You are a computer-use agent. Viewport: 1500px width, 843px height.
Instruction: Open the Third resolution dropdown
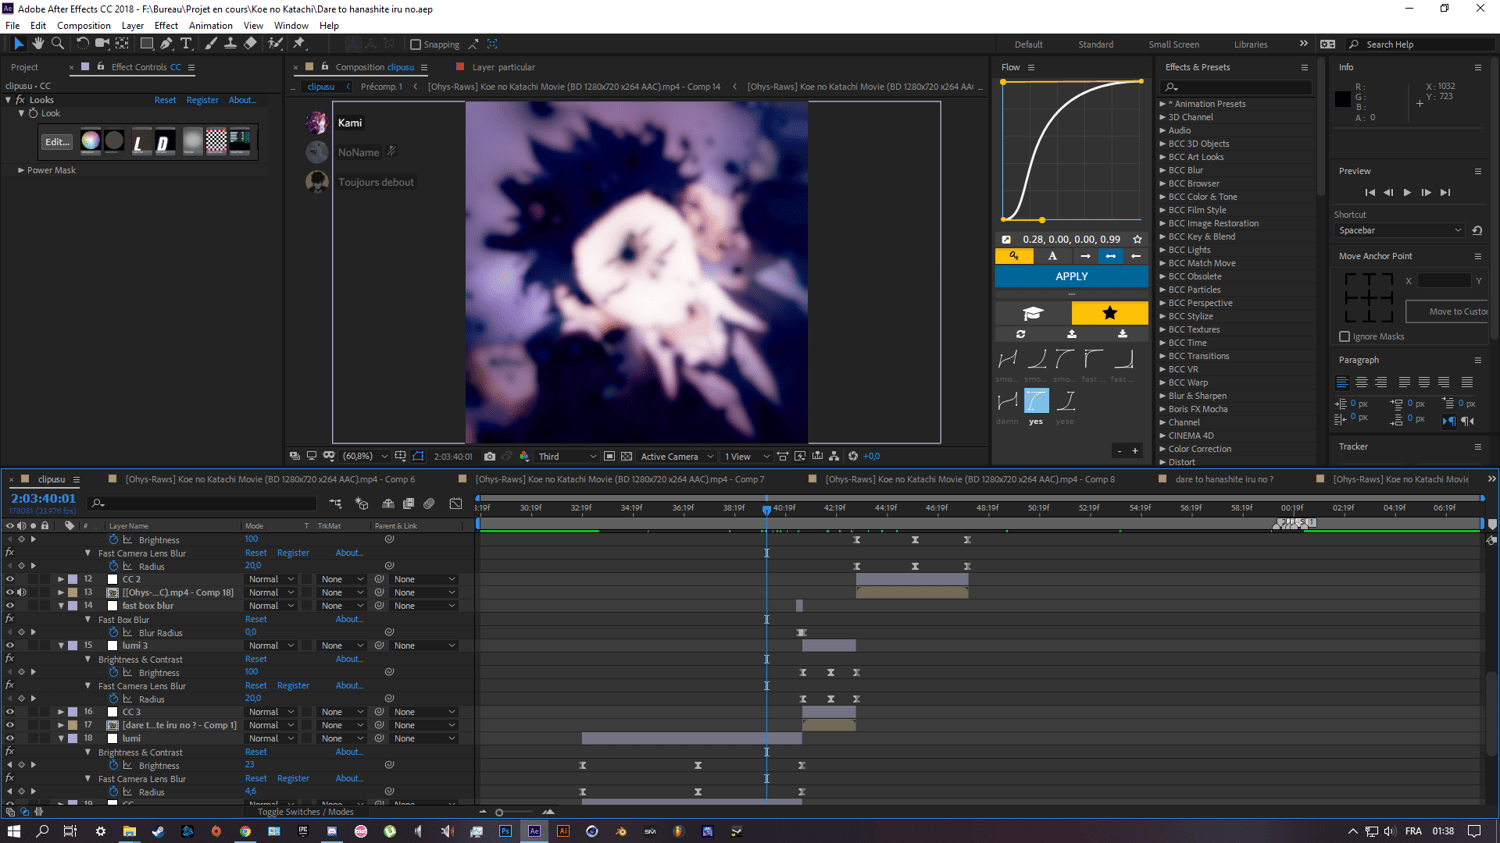click(x=566, y=456)
